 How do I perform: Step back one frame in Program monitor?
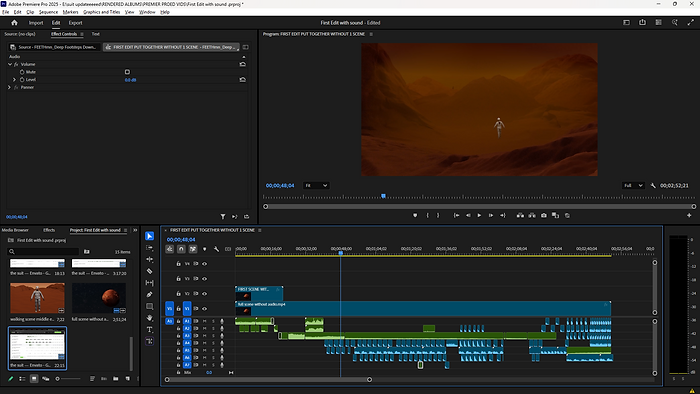click(468, 216)
